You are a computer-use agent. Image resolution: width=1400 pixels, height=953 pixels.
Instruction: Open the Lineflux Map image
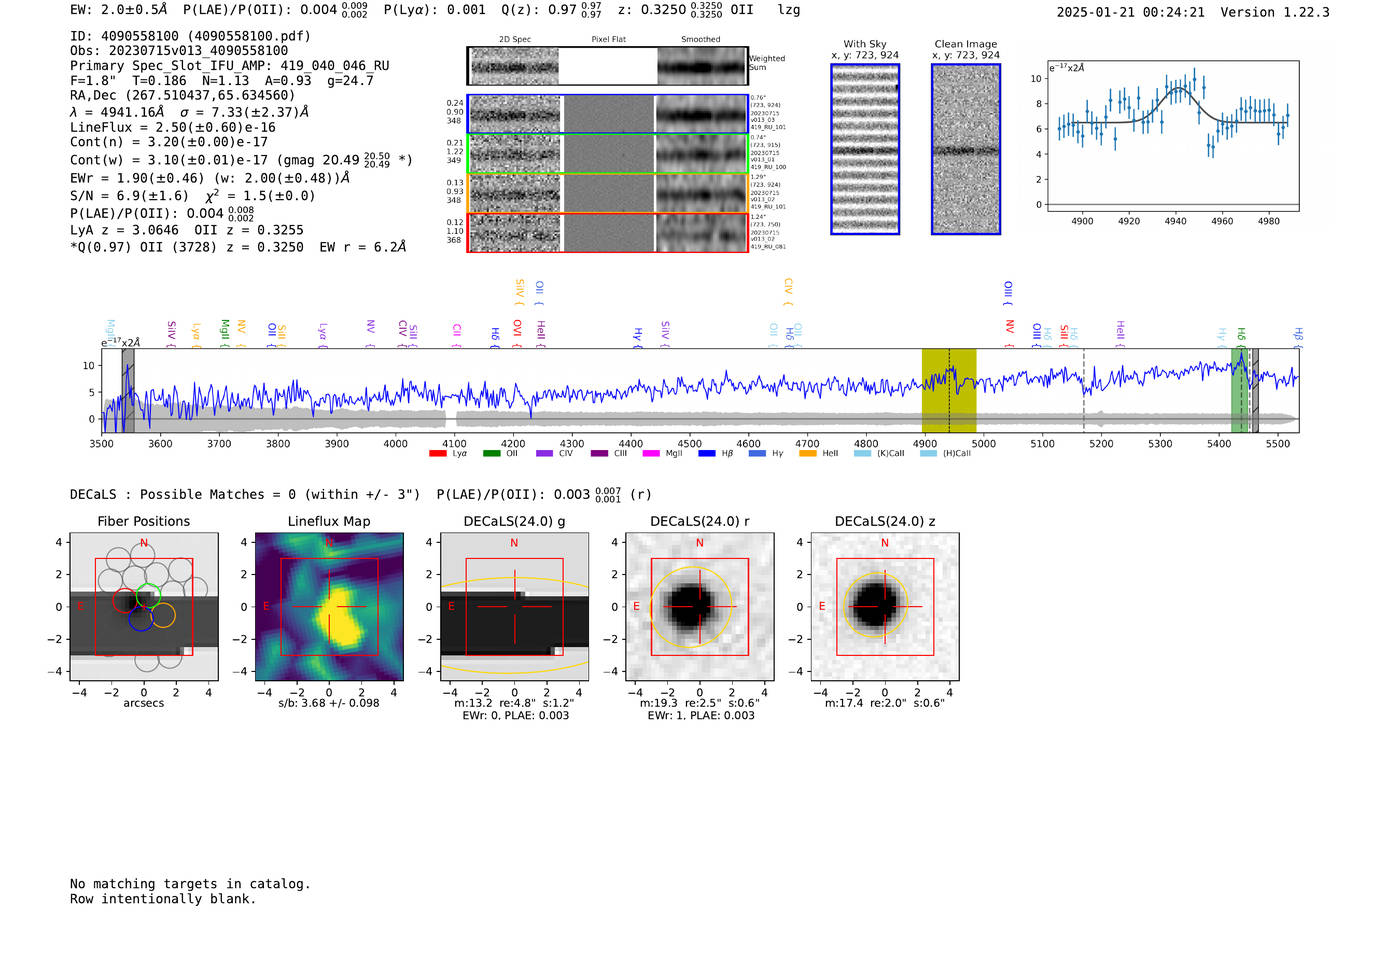(329, 606)
